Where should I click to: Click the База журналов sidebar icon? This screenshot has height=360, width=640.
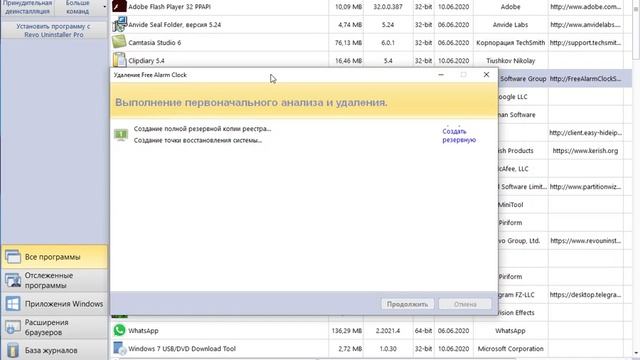pyautogui.click(x=13, y=350)
